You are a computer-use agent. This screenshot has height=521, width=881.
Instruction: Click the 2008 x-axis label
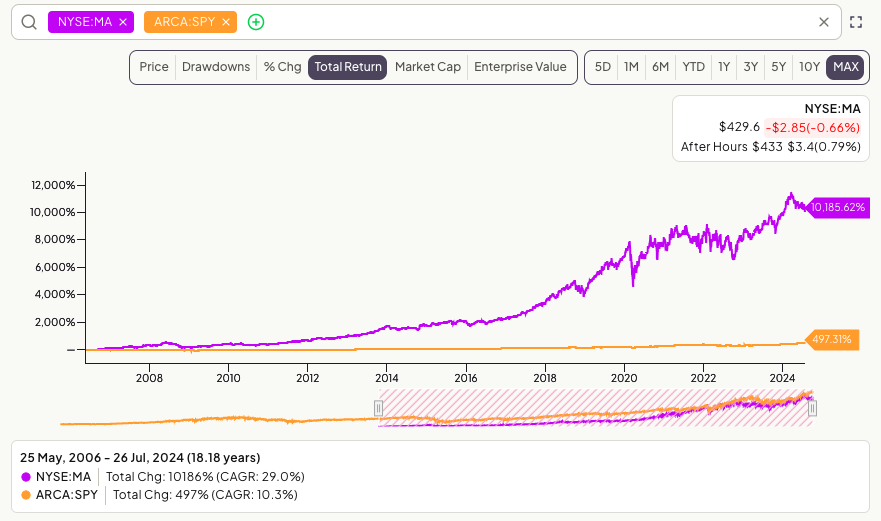[x=149, y=378]
